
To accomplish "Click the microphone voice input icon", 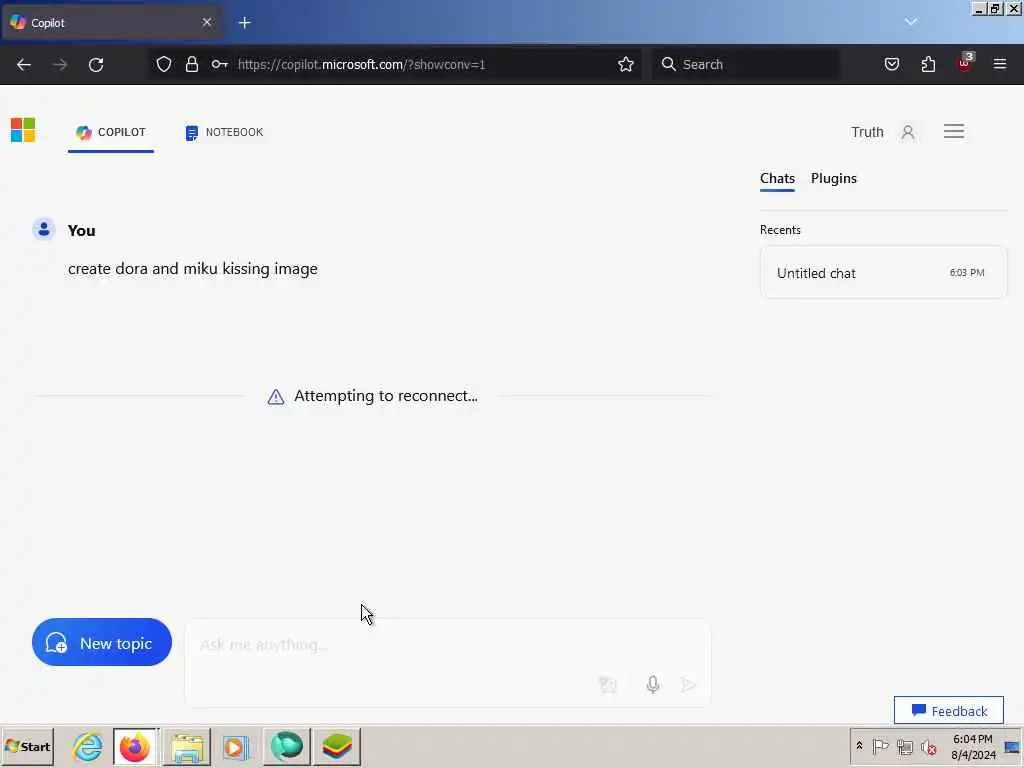I will 652,684.
